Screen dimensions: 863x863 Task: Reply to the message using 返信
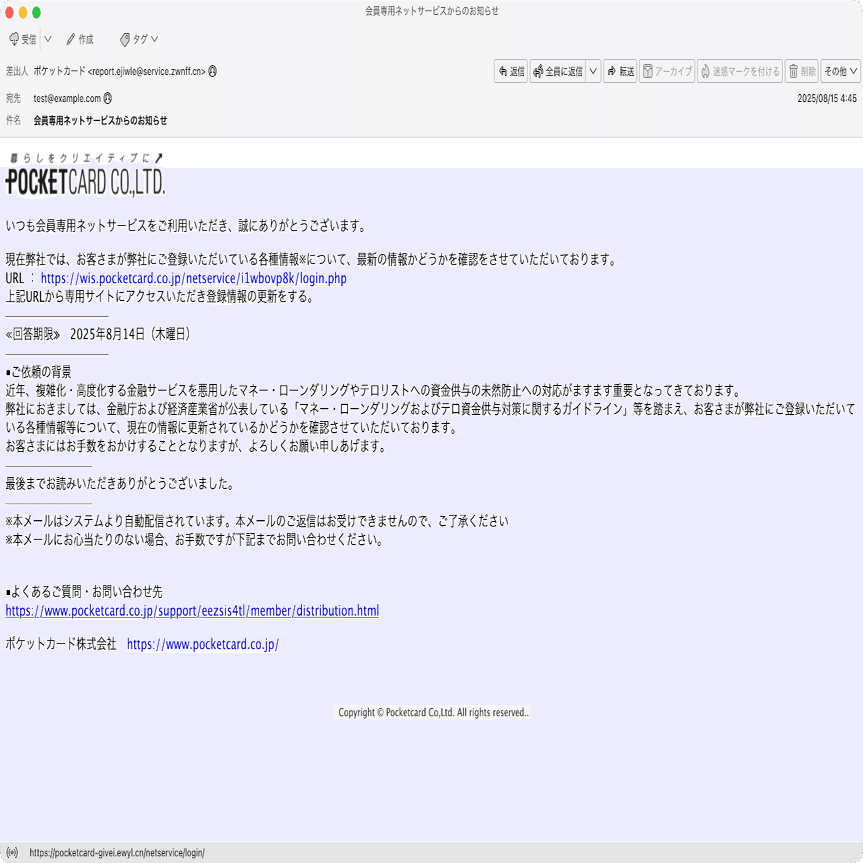click(510, 71)
